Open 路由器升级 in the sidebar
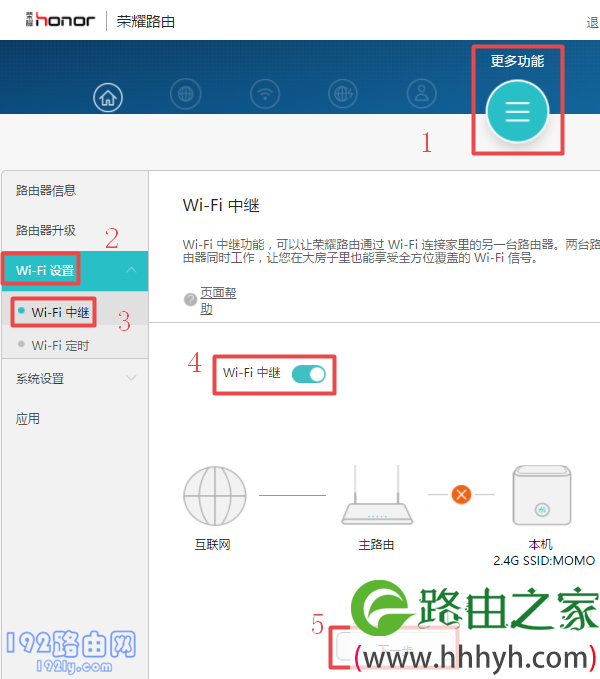 pyautogui.click(x=46, y=230)
